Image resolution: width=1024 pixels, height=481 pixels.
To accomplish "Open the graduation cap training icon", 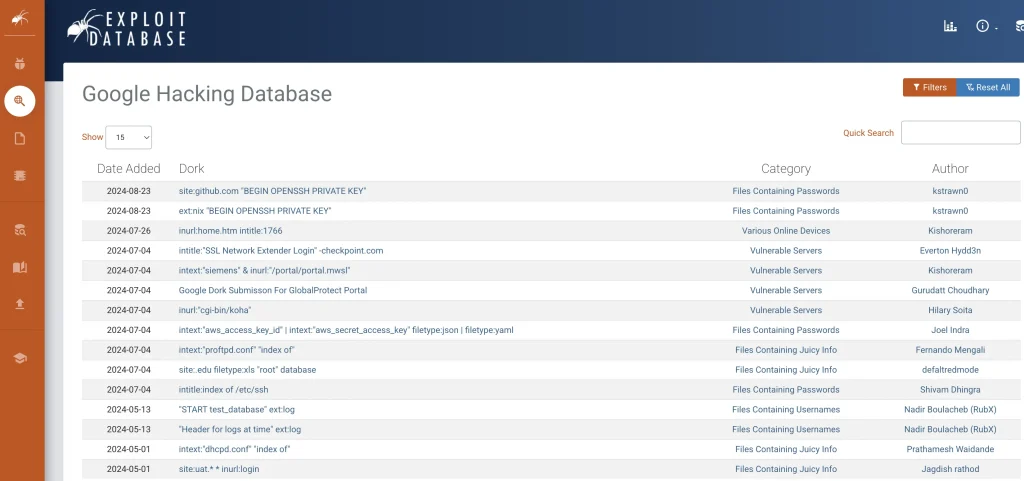I will (x=19, y=358).
